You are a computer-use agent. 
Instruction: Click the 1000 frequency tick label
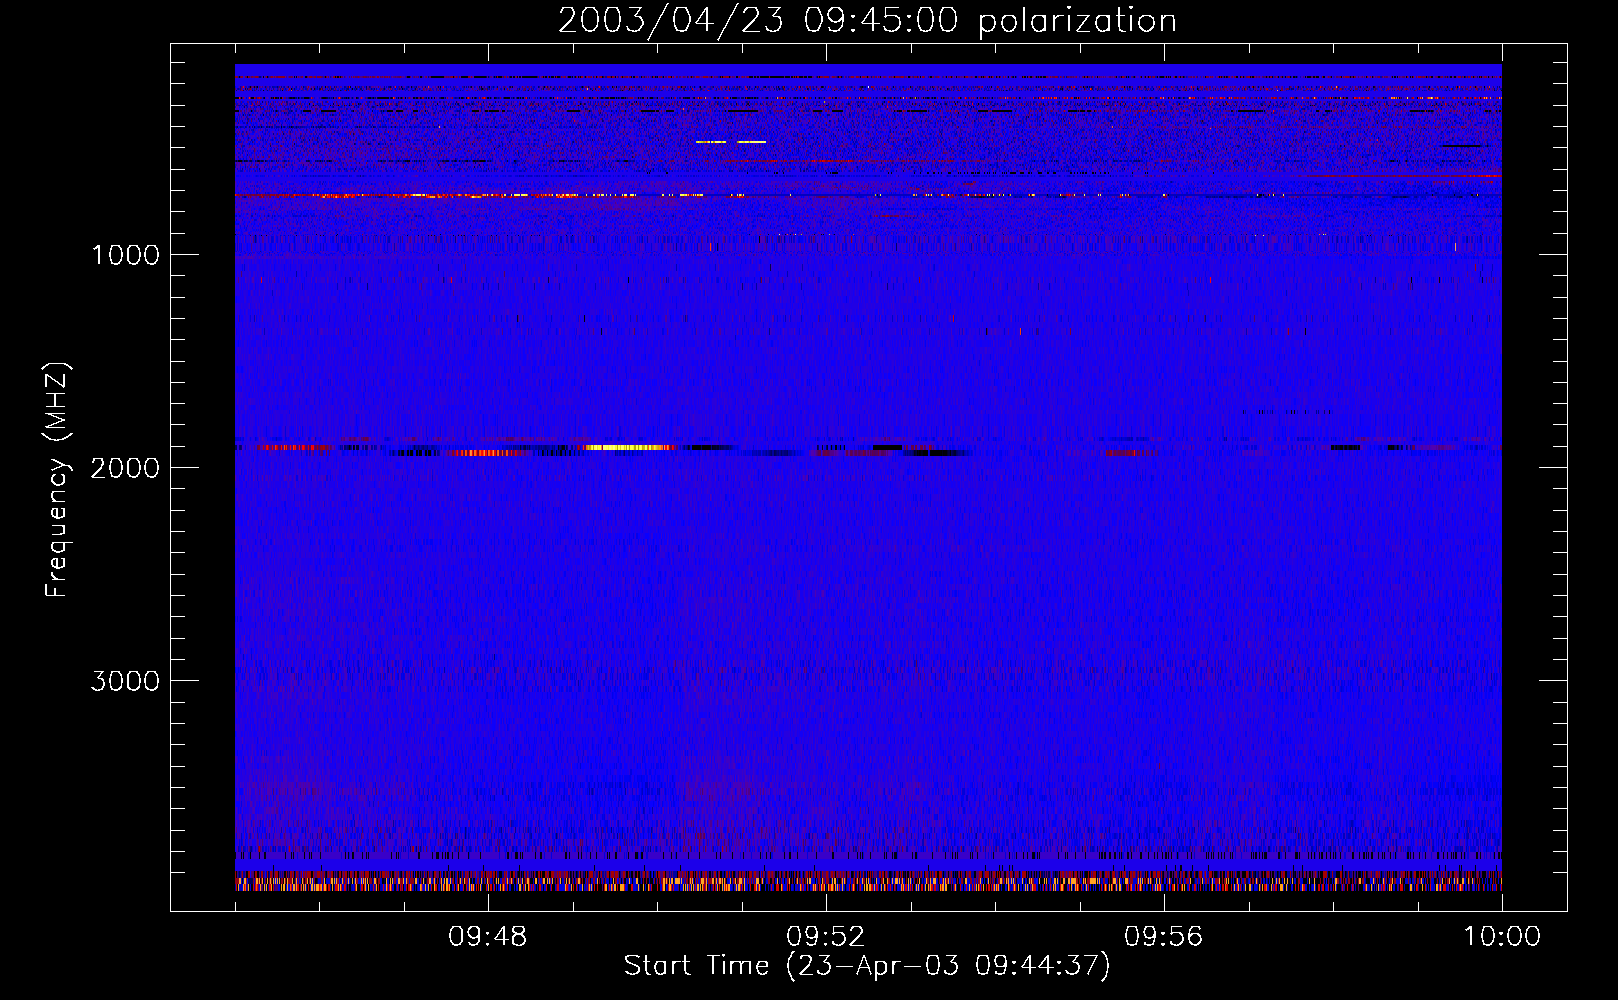[125, 255]
